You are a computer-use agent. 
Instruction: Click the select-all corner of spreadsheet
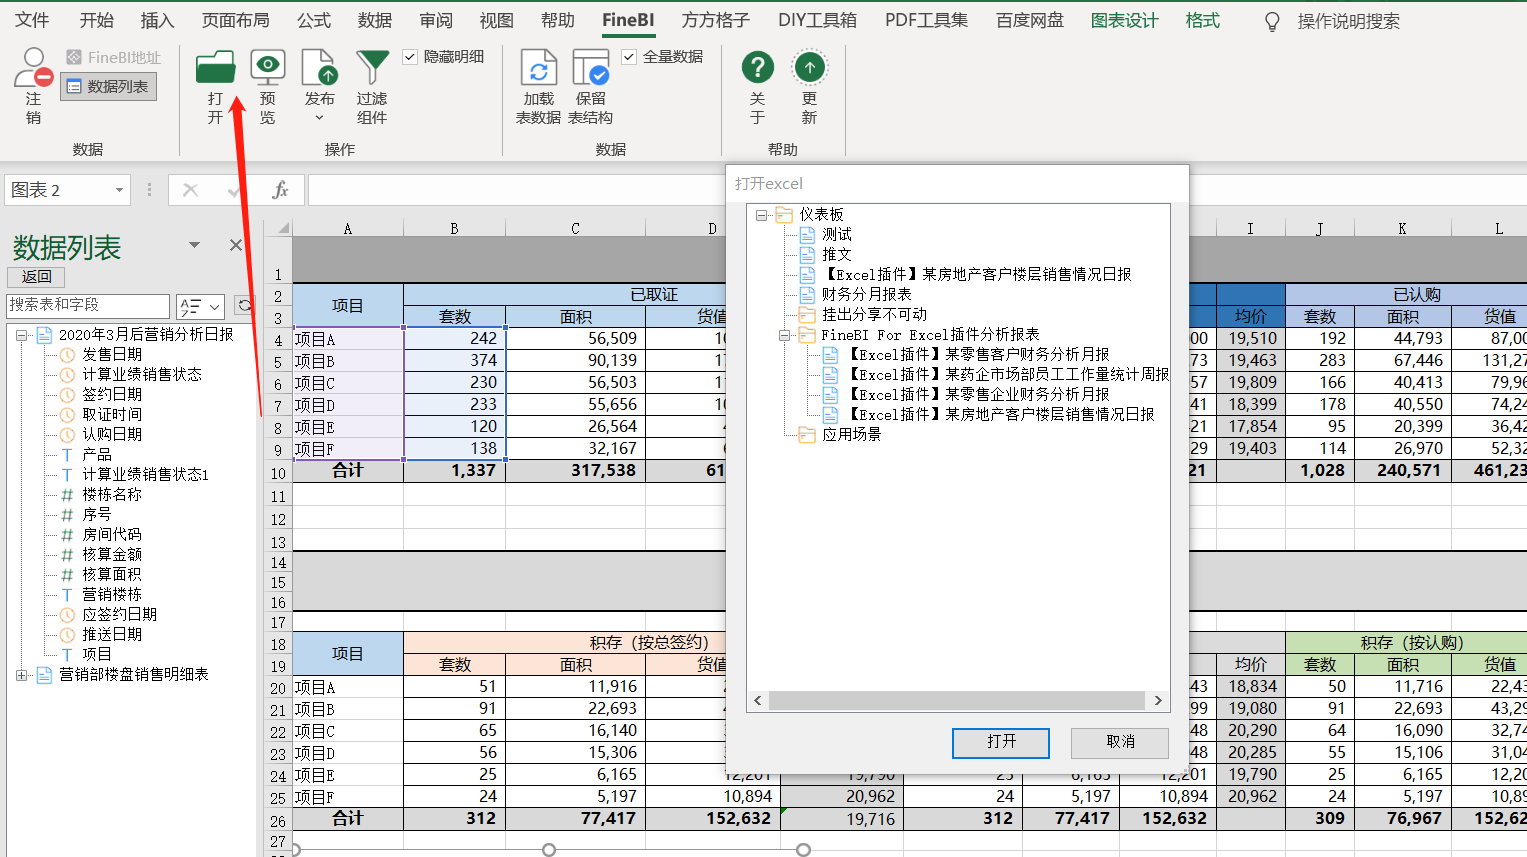[278, 228]
